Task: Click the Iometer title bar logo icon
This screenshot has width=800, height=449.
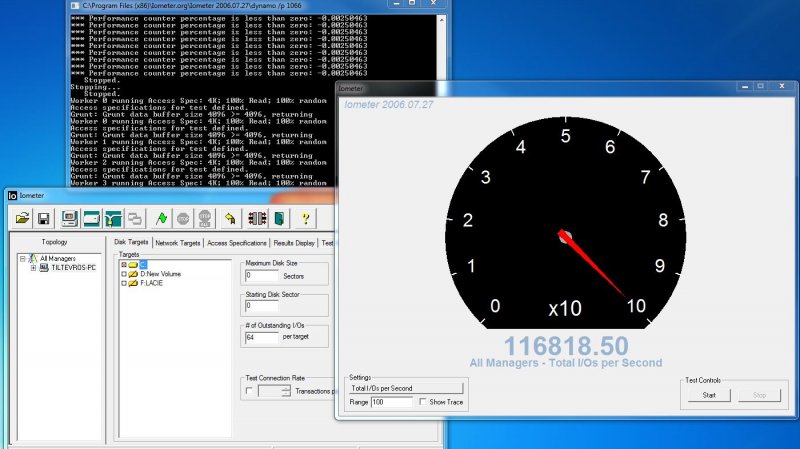Action: coord(12,195)
